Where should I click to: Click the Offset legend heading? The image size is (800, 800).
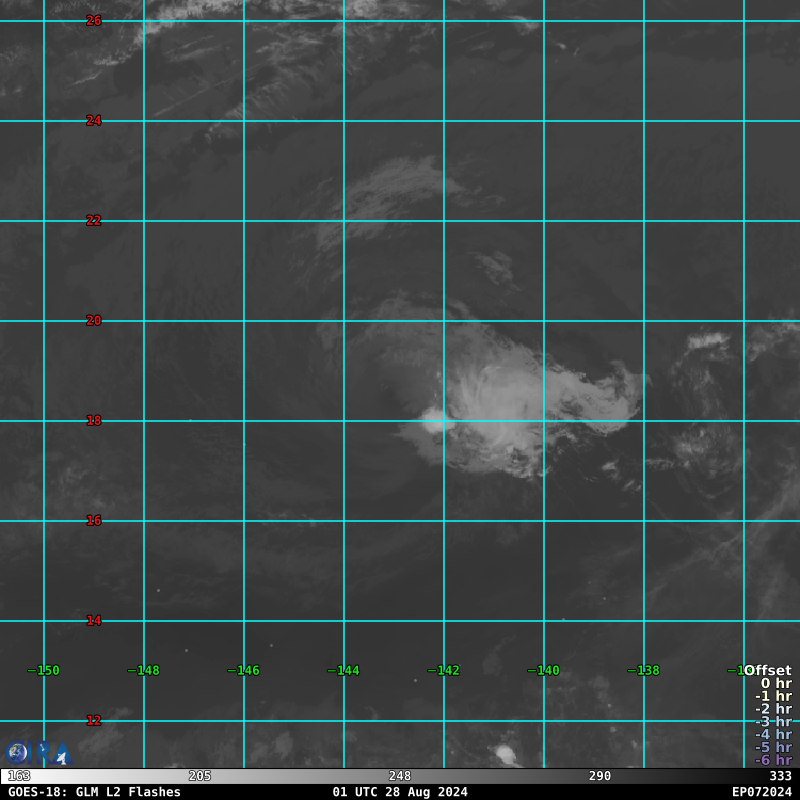767,671
